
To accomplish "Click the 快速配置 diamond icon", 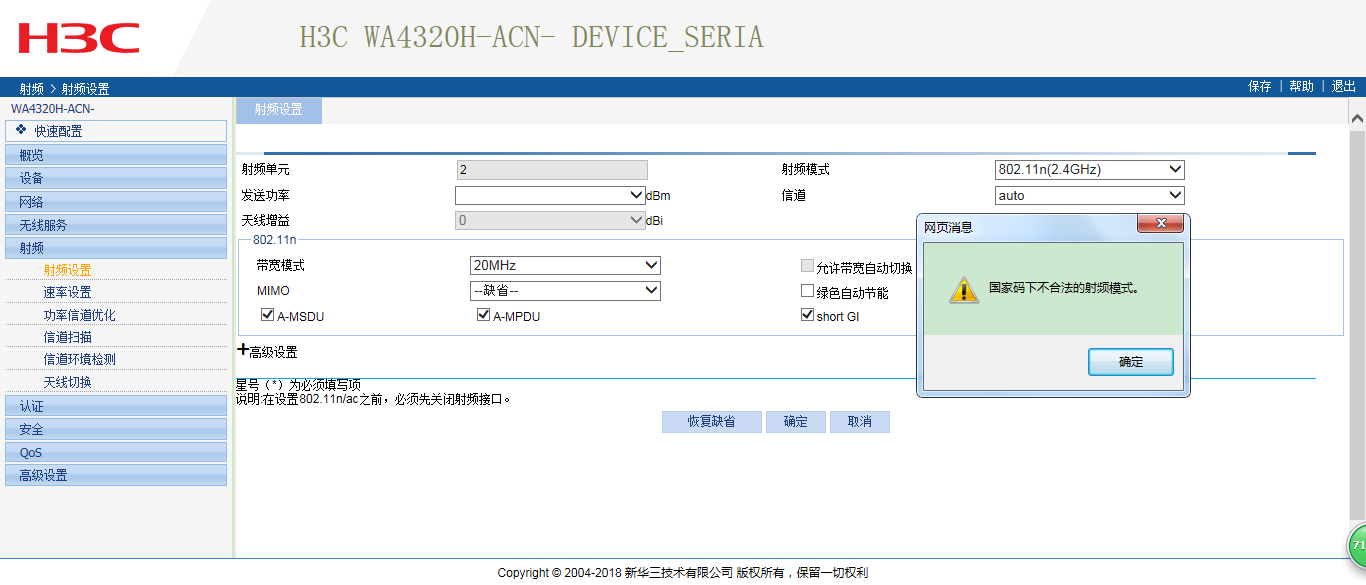I will (x=21, y=130).
